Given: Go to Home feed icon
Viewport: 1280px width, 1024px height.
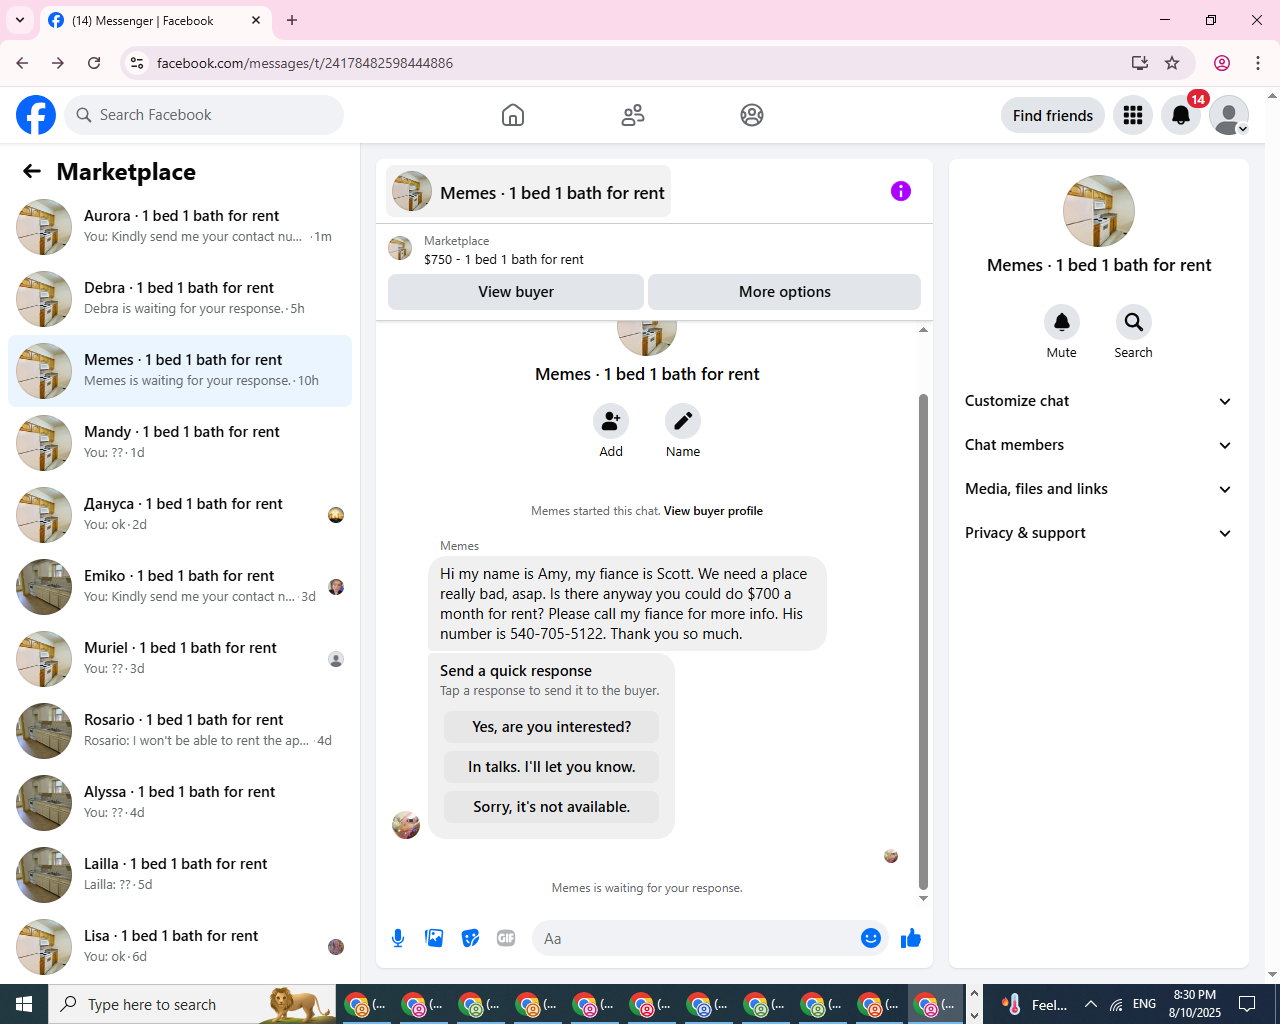Looking at the screenshot, I should (513, 115).
